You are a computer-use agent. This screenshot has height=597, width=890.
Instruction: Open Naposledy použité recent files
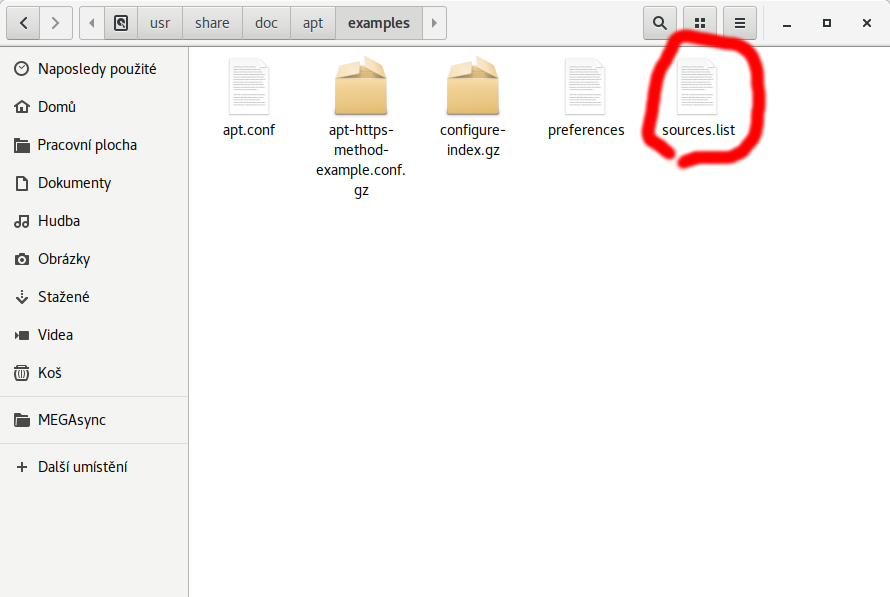pyautogui.click(x=96, y=69)
